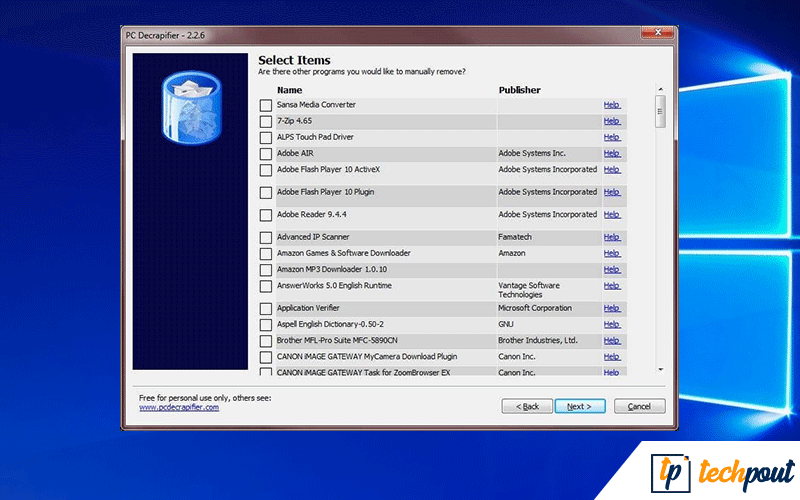The image size is (800, 500).
Task: Tick the Application Verifier checkbox
Action: (x=265, y=309)
